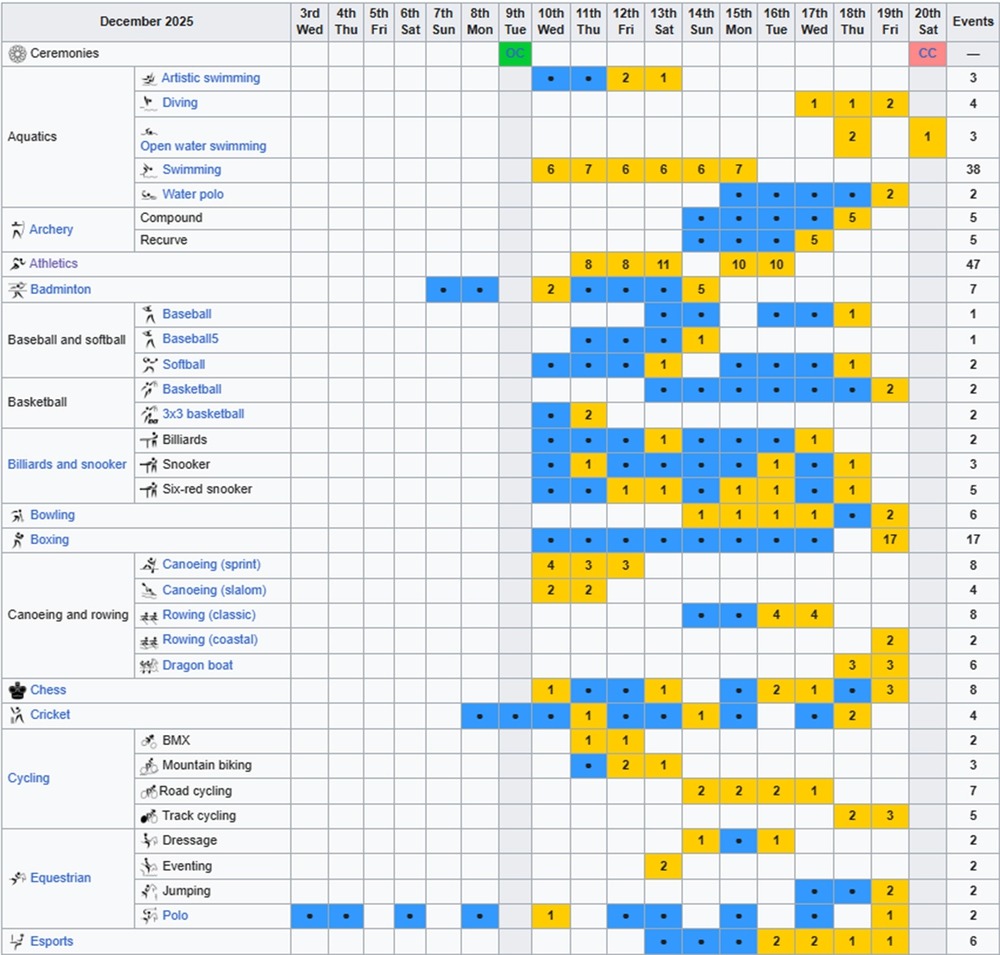The image size is (1000, 955).
Task: Open the Athletics link
Action: coord(53,264)
